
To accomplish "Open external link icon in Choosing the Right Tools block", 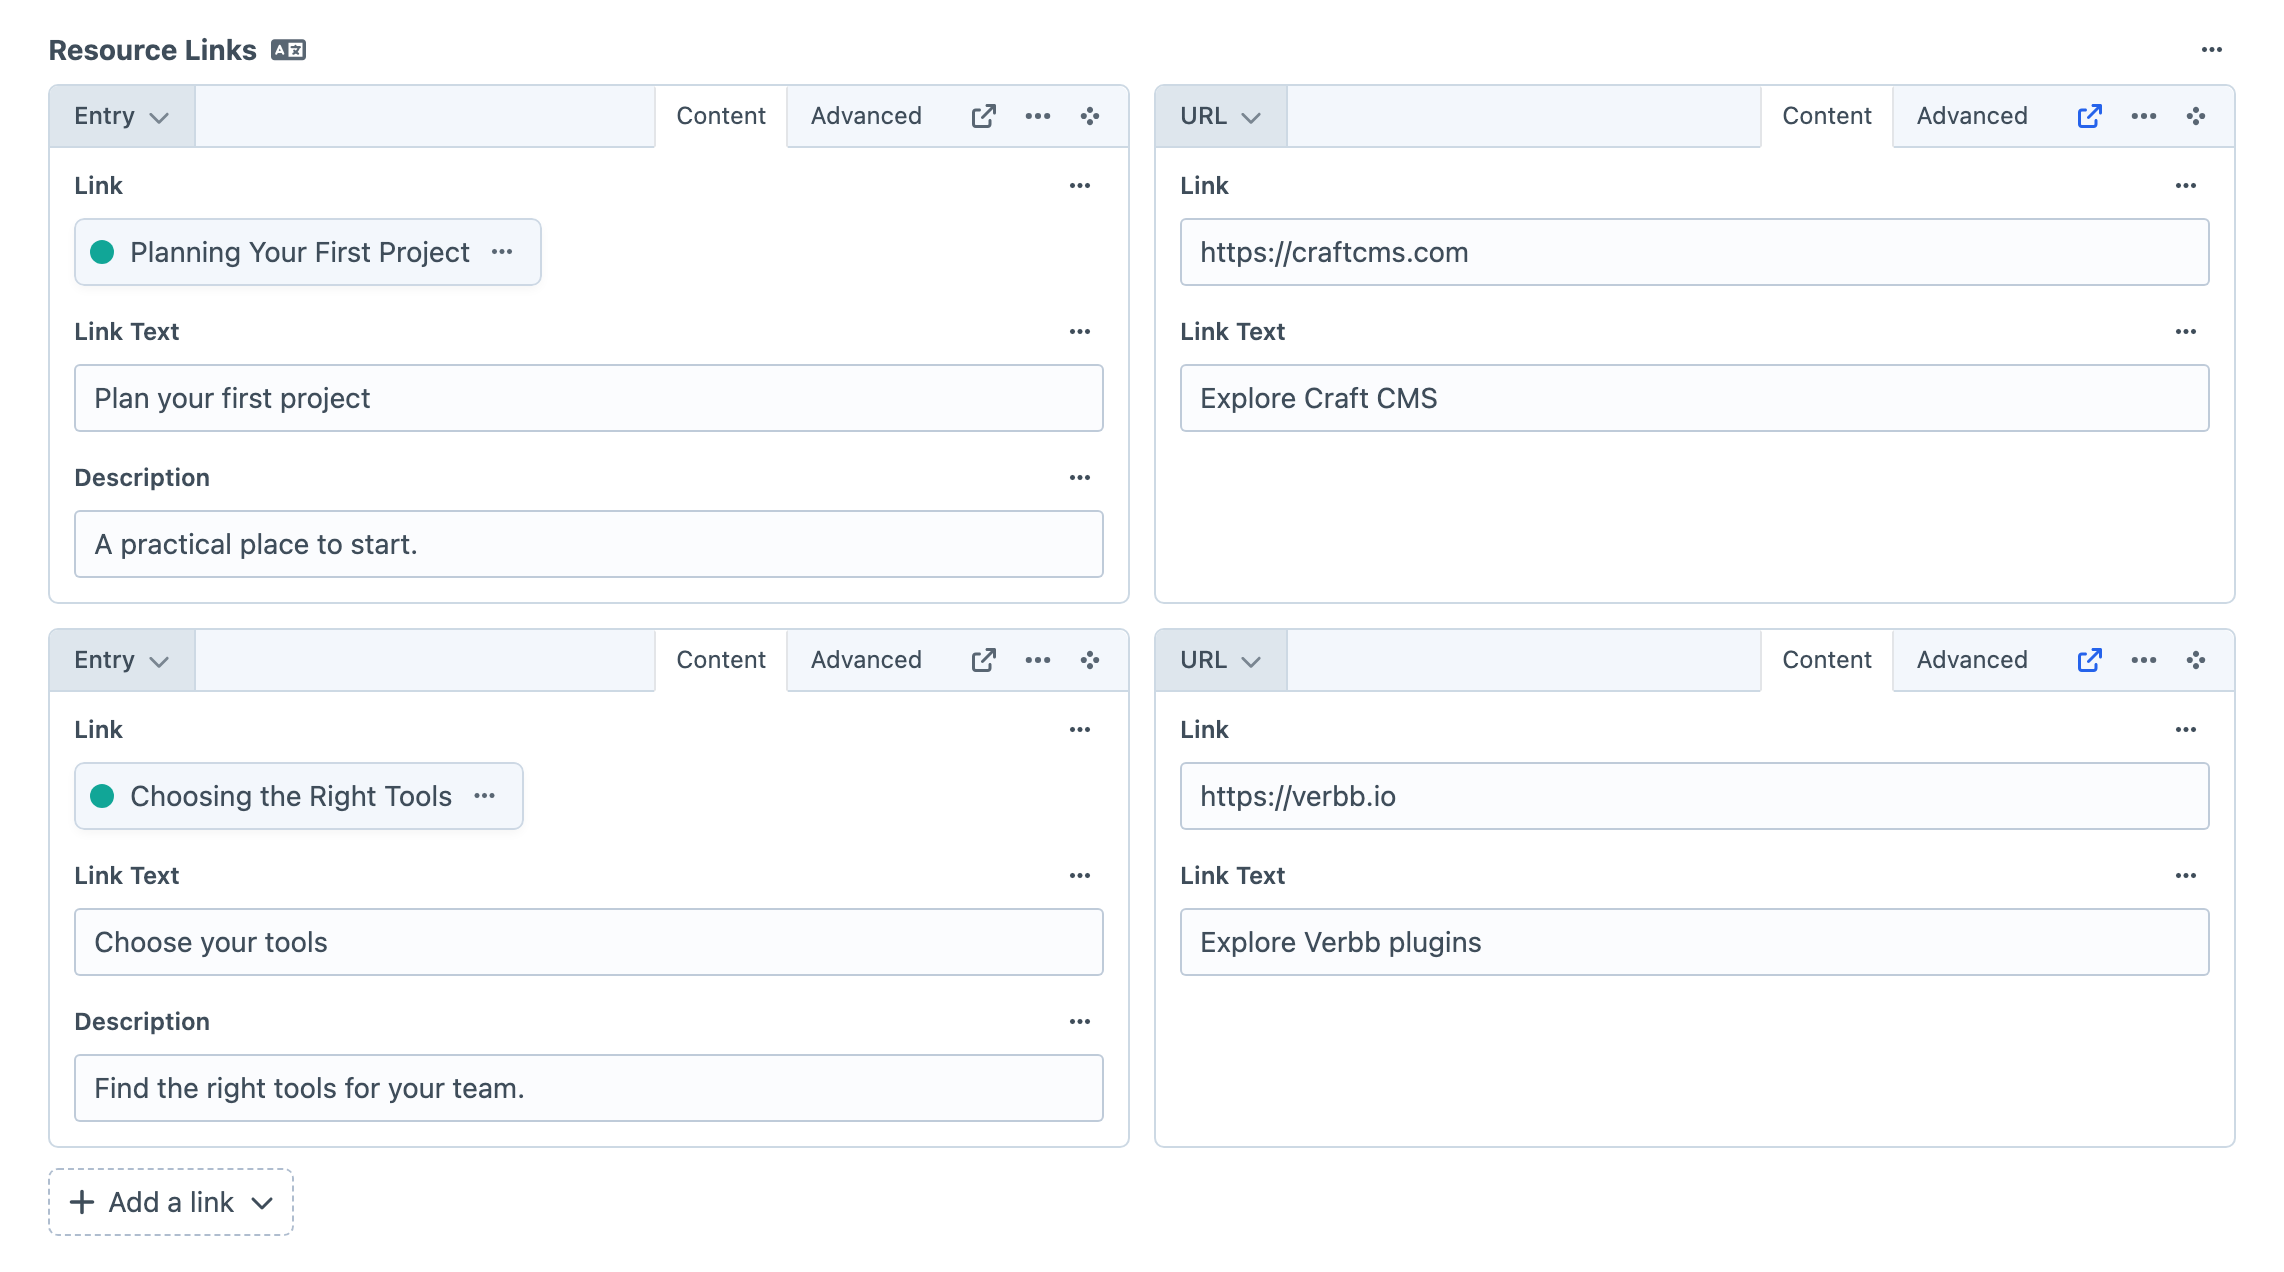I will click(x=983, y=660).
